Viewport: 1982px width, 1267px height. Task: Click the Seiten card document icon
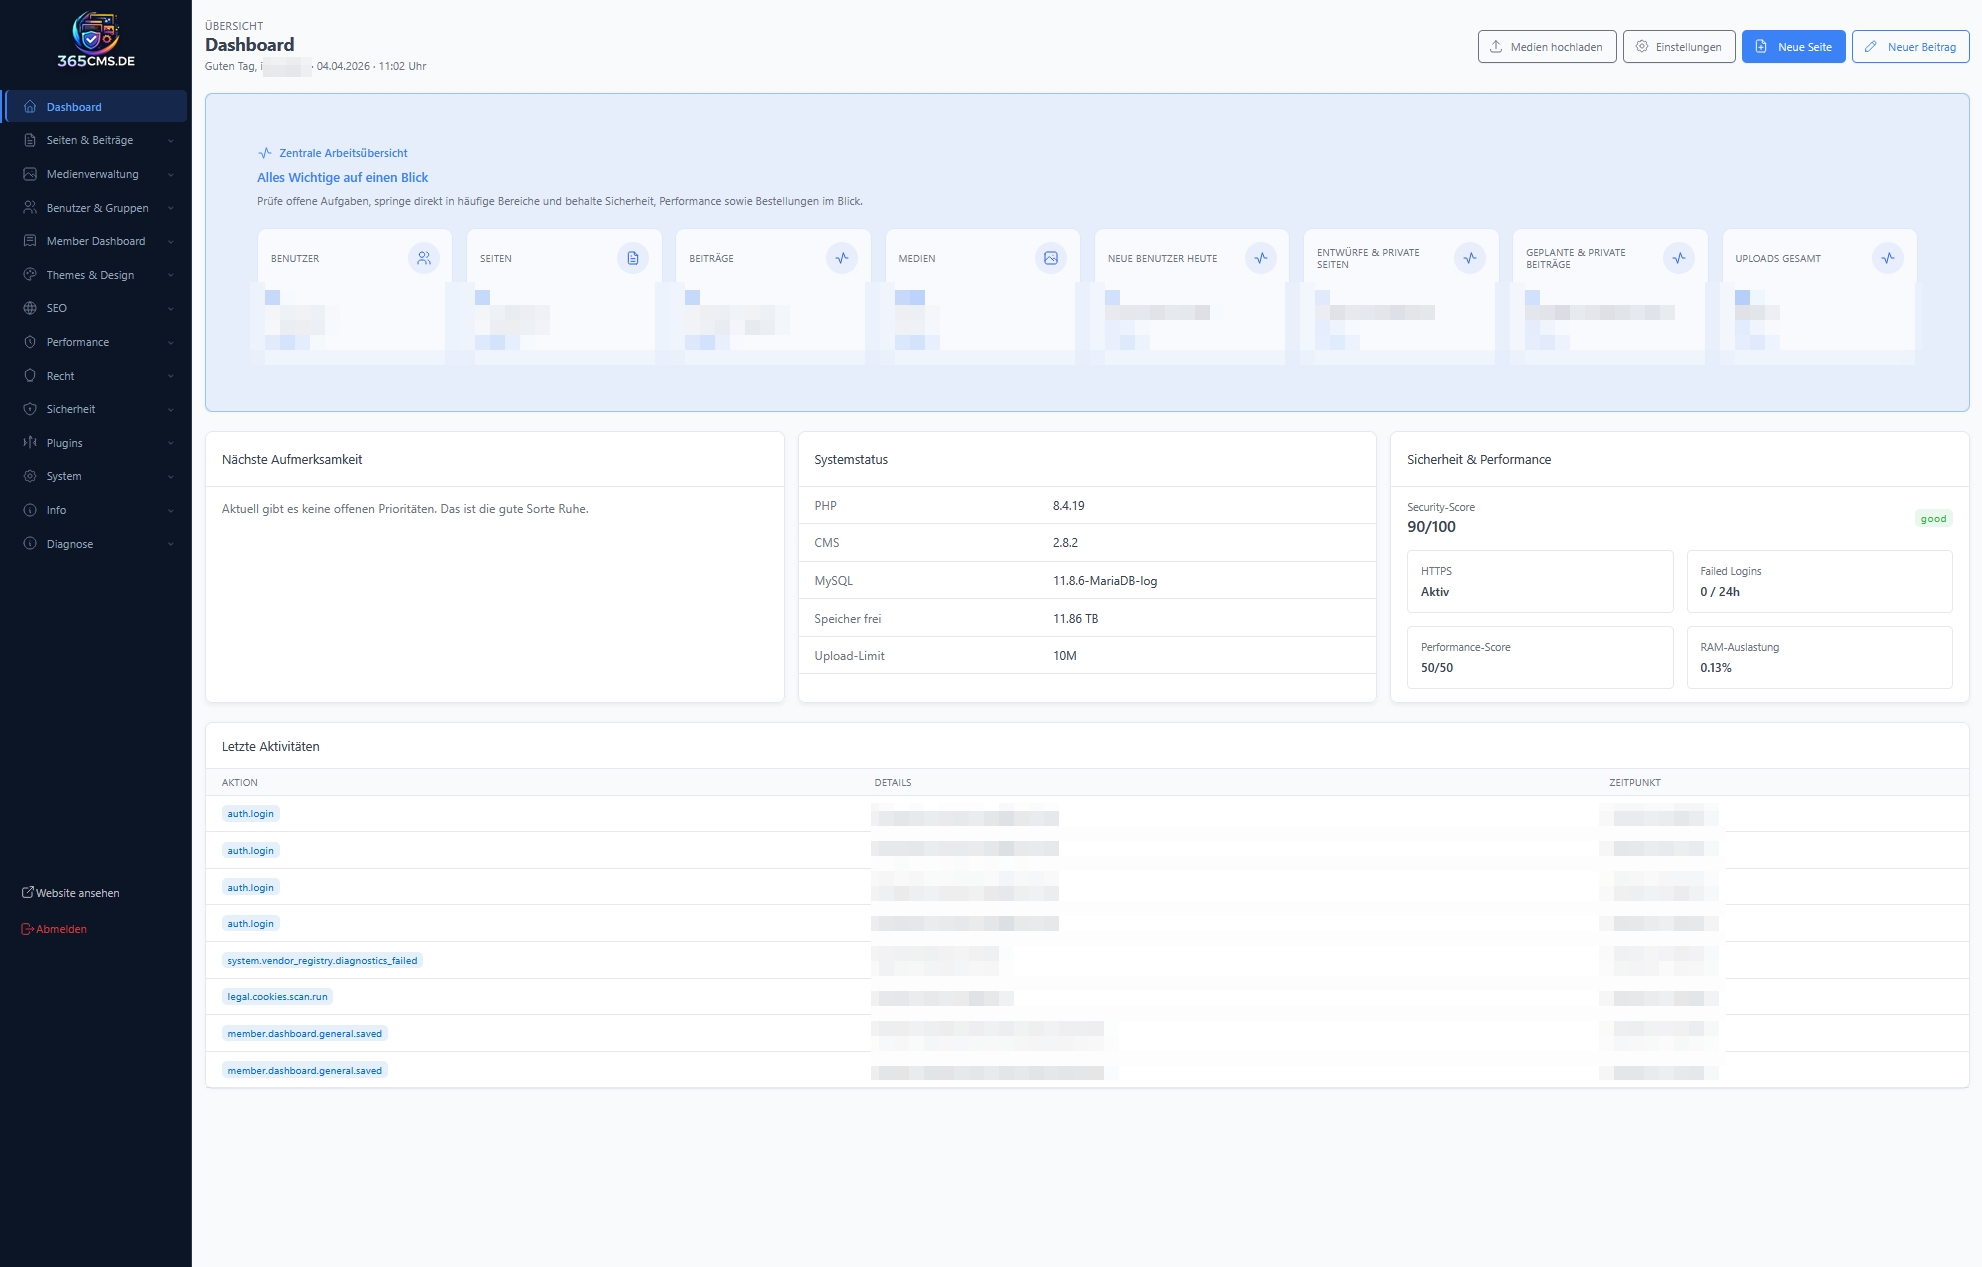pos(633,258)
